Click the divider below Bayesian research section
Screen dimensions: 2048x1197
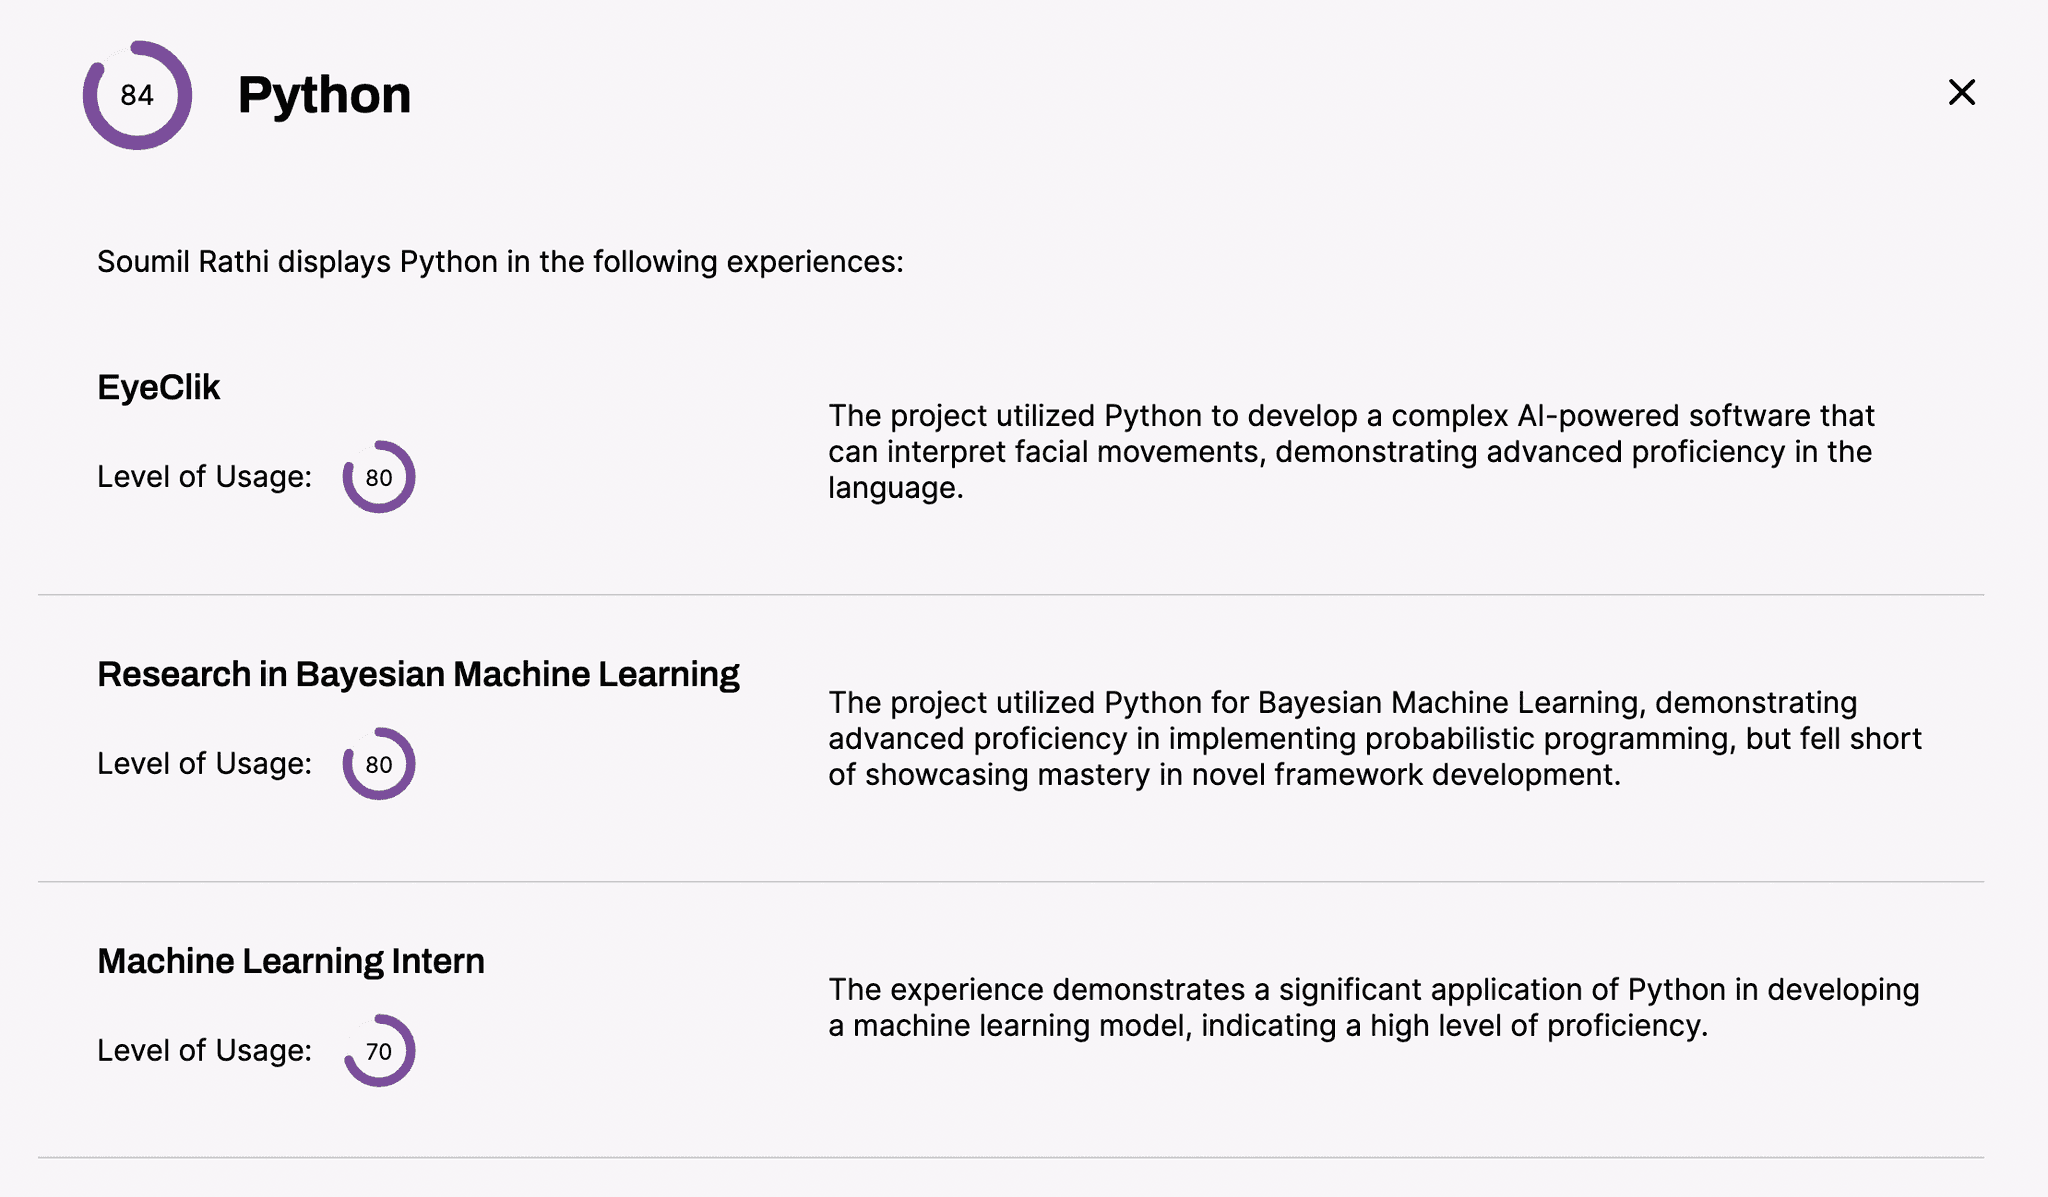[1011, 882]
